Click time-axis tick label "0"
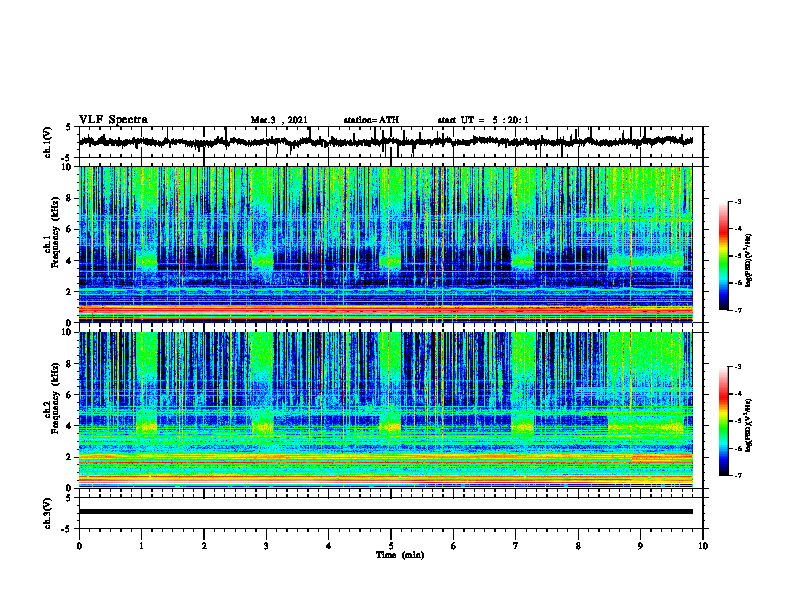This screenshot has height=612, width=792. (x=79, y=546)
